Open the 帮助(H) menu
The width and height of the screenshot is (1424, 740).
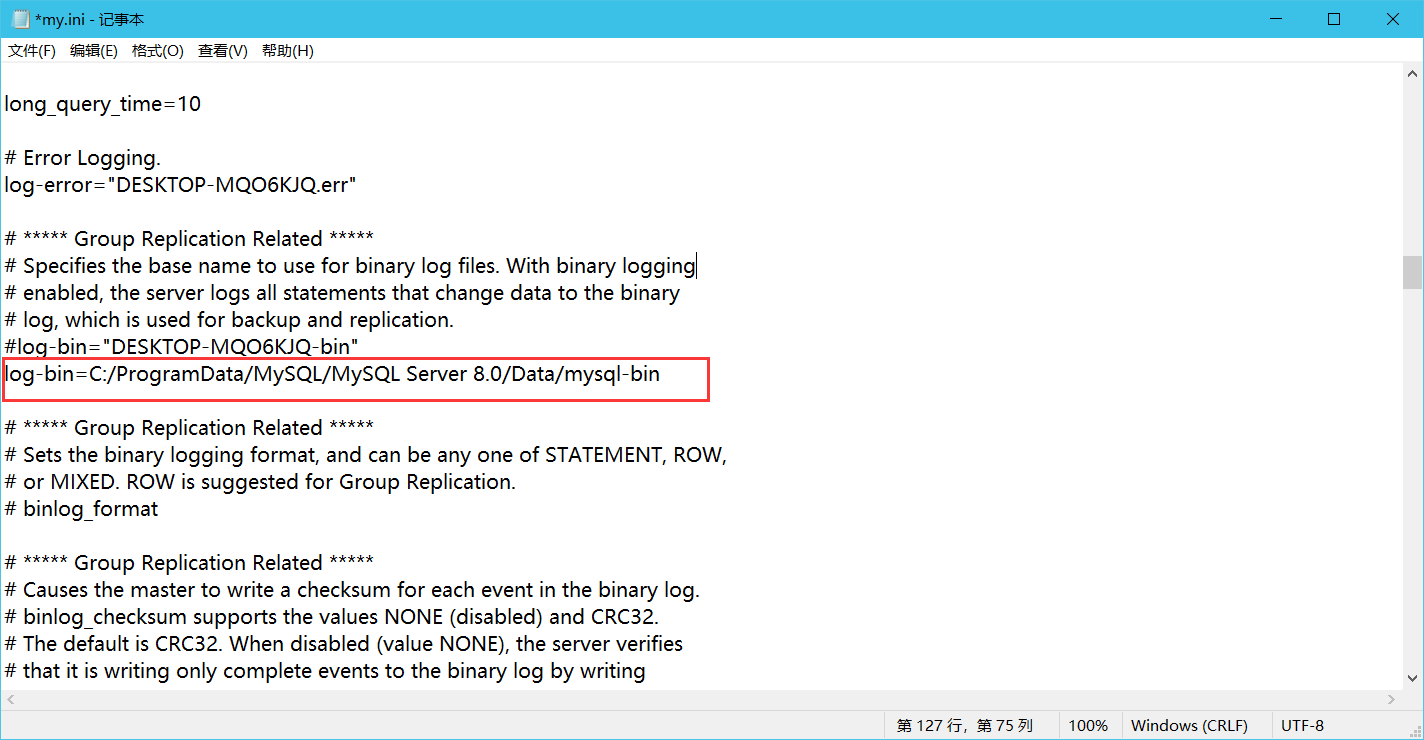click(288, 51)
